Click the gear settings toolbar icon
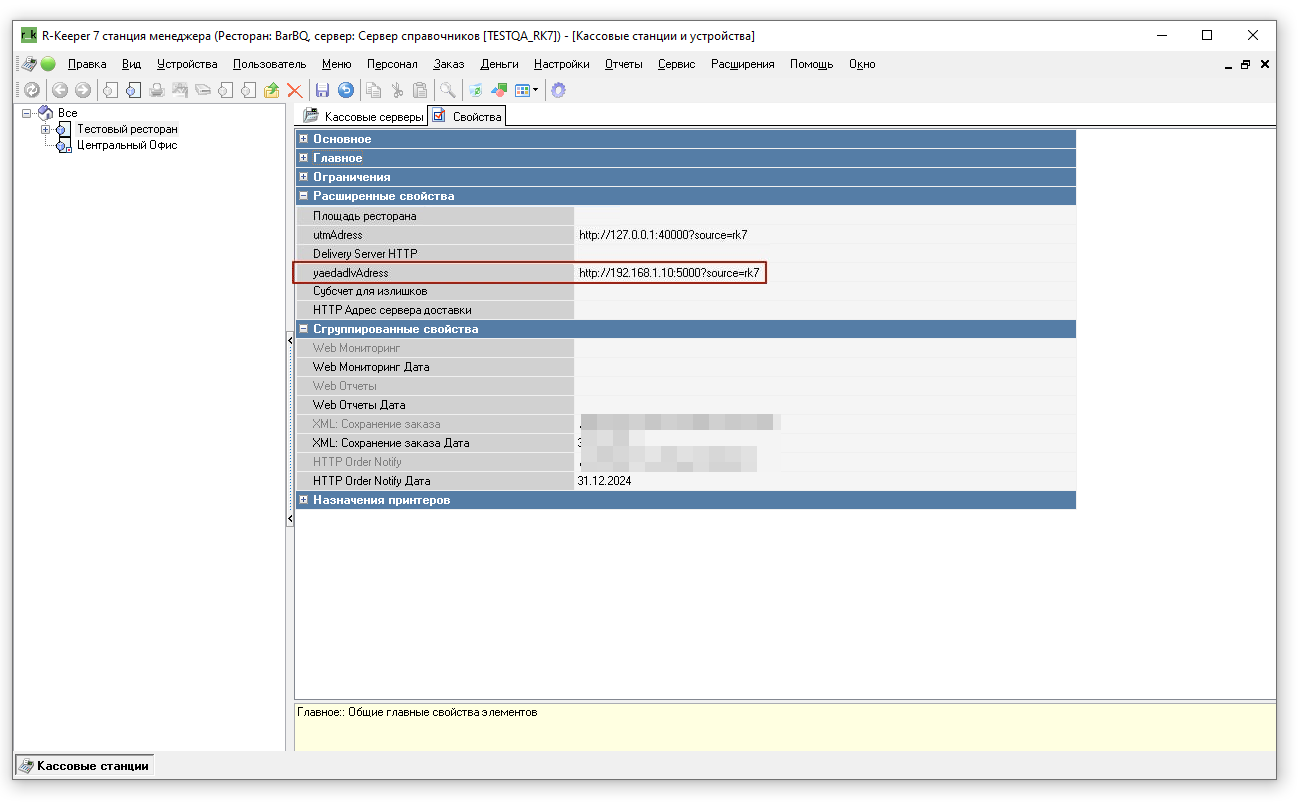 tap(558, 90)
